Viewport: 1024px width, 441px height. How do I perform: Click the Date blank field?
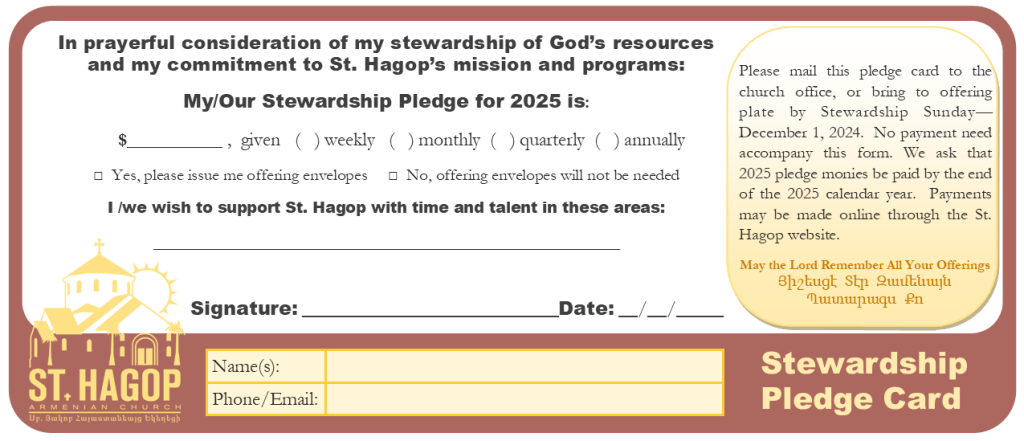click(670, 308)
